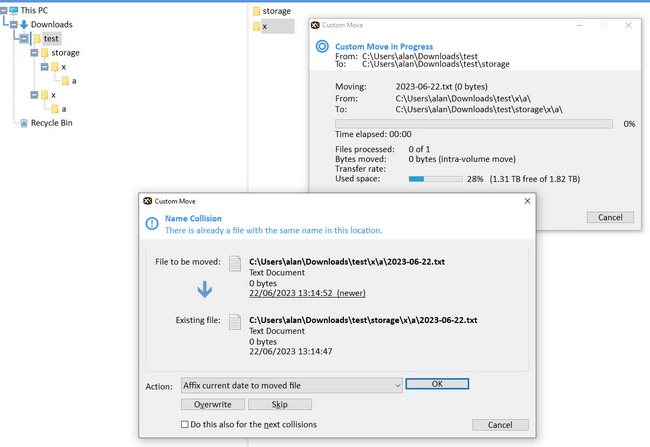Click the Downloads blue arrow icon
This screenshot has height=447, width=650.
pos(24,24)
